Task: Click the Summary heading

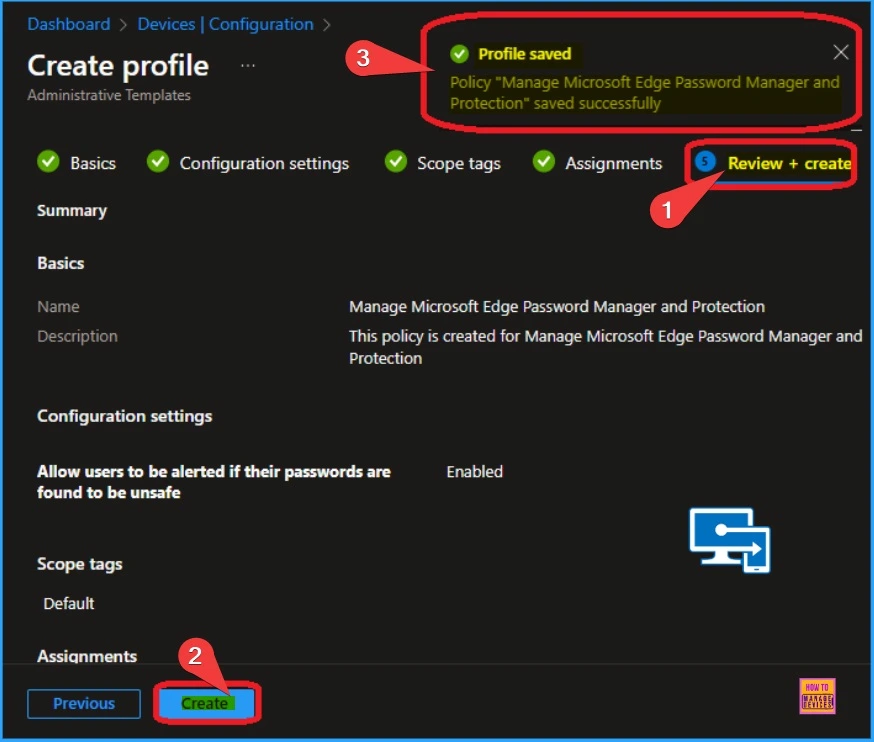Action: (x=72, y=211)
